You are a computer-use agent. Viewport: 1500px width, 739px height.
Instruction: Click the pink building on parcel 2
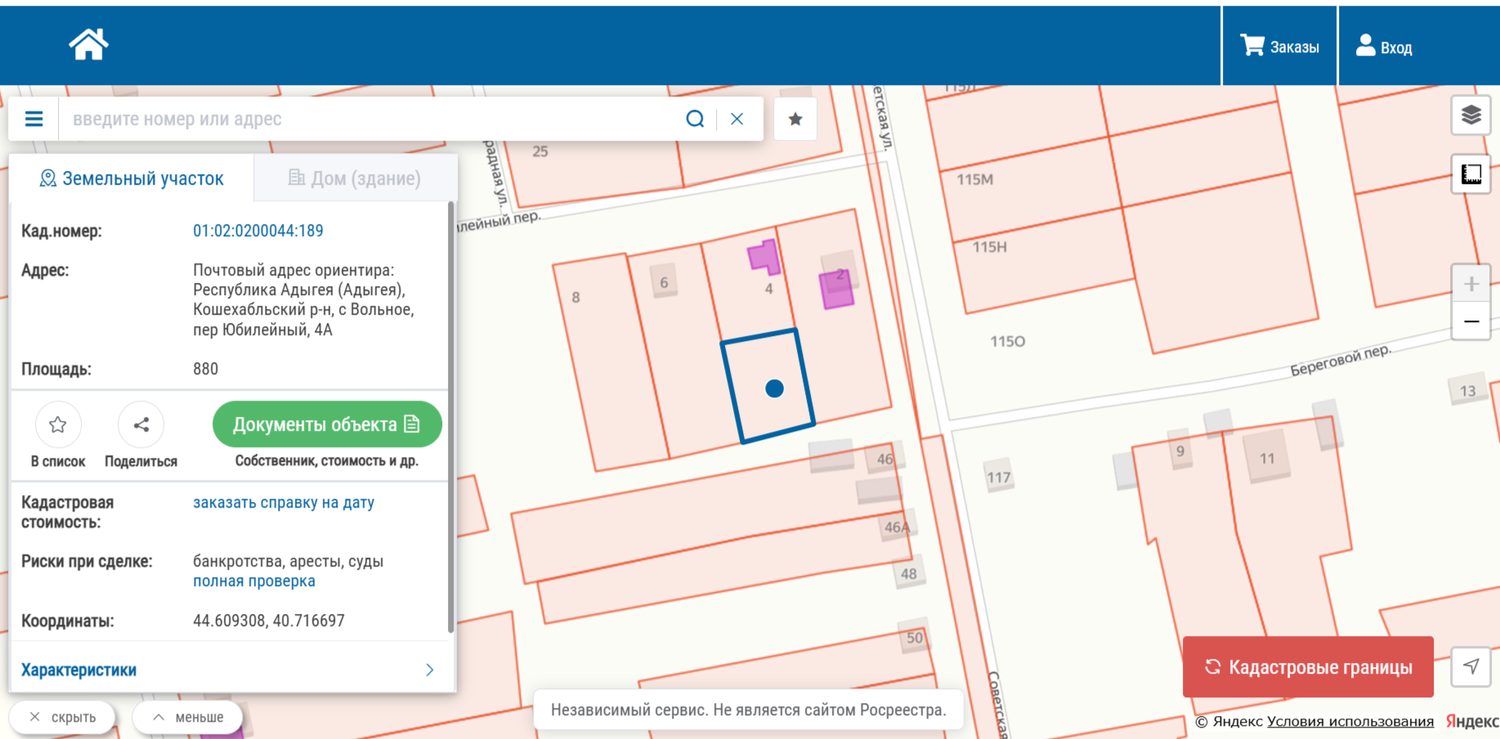[836, 289]
